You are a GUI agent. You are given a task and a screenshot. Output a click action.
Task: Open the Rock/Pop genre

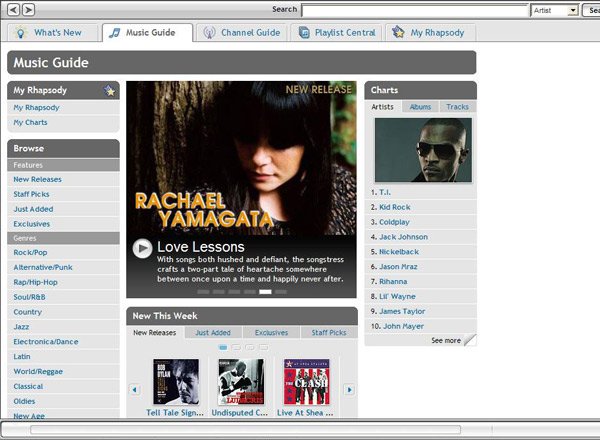tap(30, 253)
